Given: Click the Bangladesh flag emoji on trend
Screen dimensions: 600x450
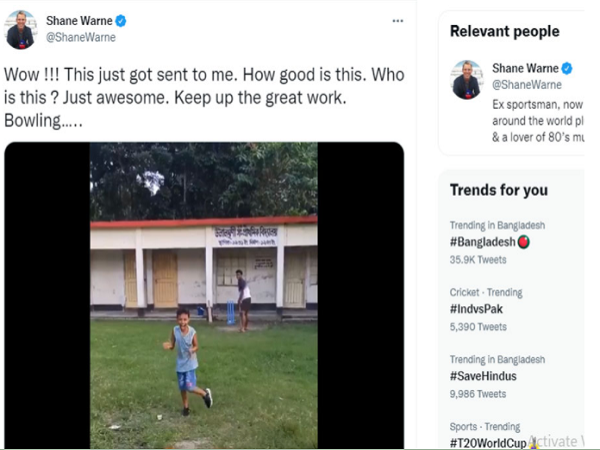Looking at the screenshot, I should click(524, 242).
